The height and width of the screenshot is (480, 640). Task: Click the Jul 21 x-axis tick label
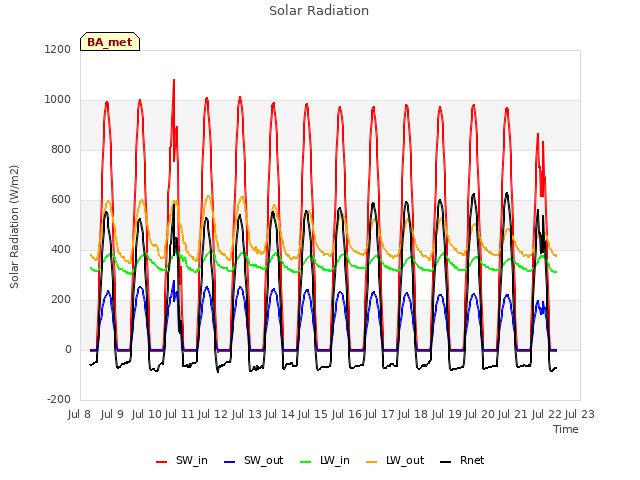coord(513,414)
